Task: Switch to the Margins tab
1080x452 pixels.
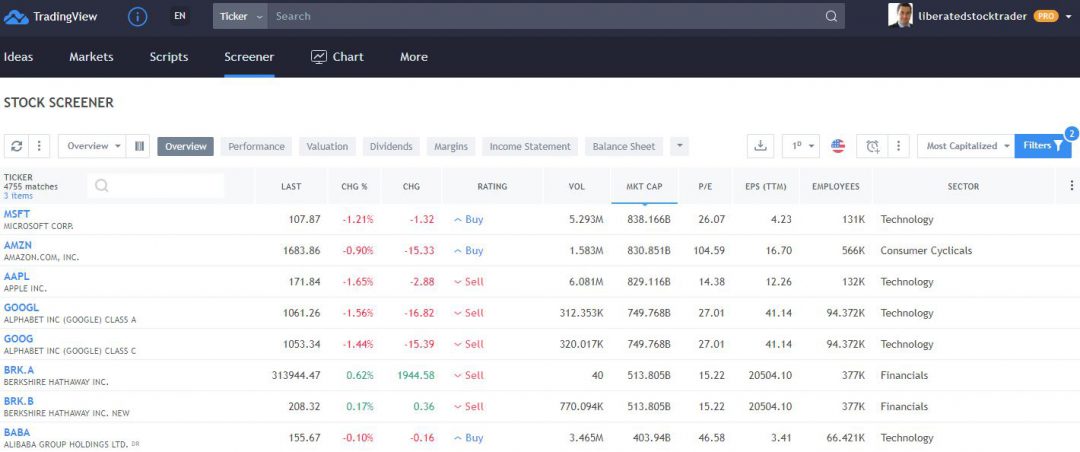Action: tap(451, 146)
